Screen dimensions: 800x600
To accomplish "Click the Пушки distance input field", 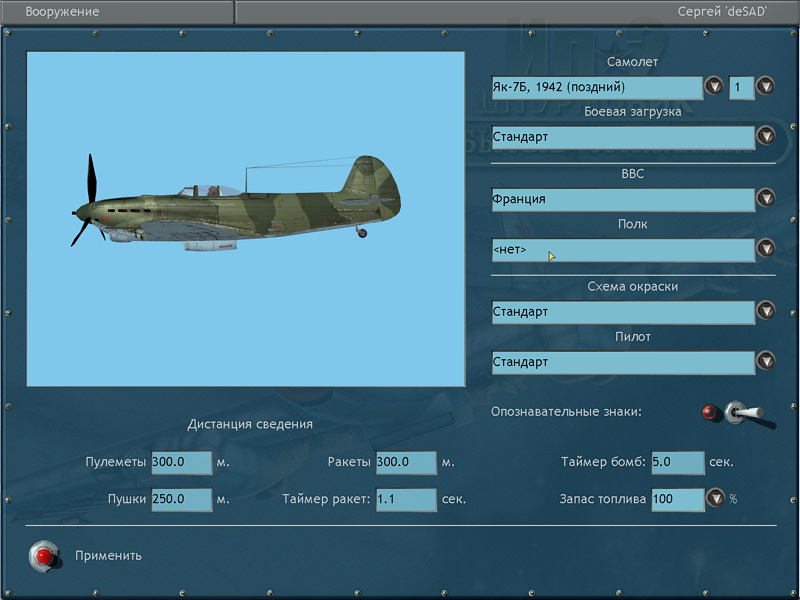I will [181, 499].
